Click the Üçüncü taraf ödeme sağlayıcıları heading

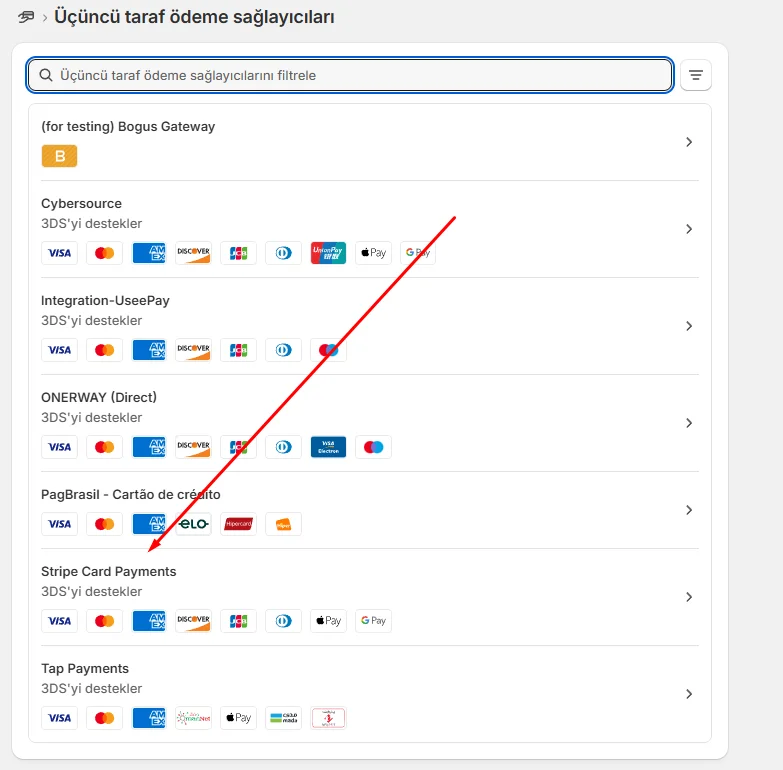click(x=194, y=17)
